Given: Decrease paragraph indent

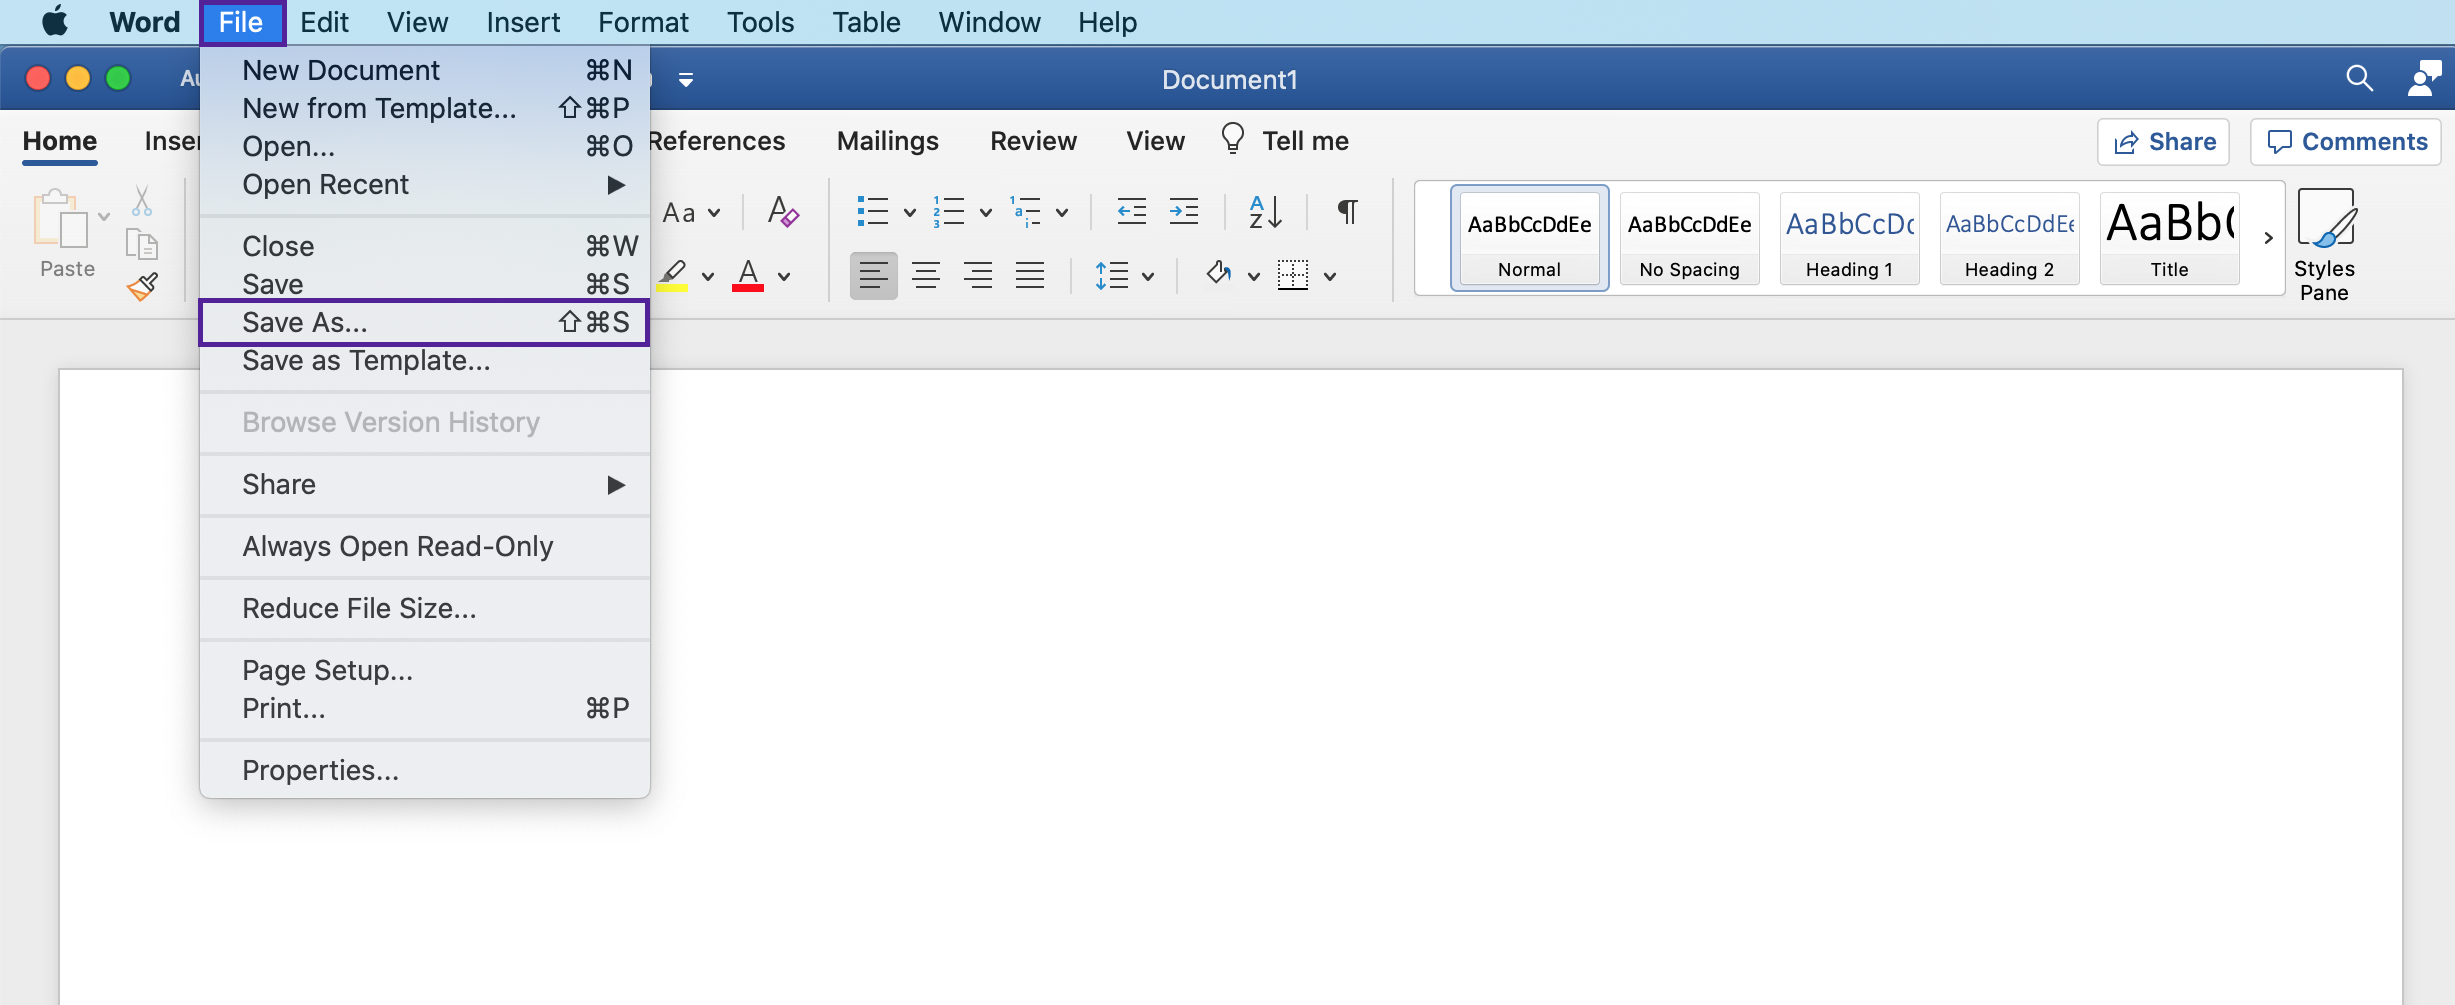Looking at the screenshot, I should point(1132,212).
